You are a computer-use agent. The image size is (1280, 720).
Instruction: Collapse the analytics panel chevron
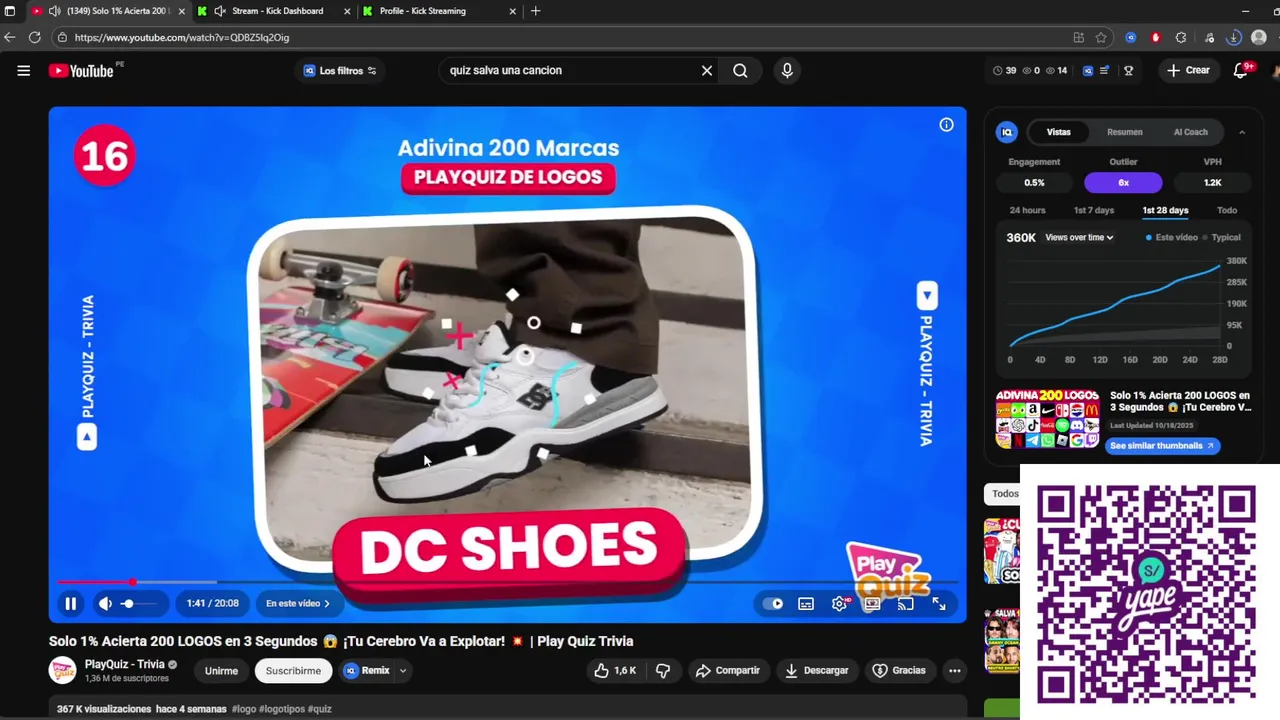(1242, 132)
